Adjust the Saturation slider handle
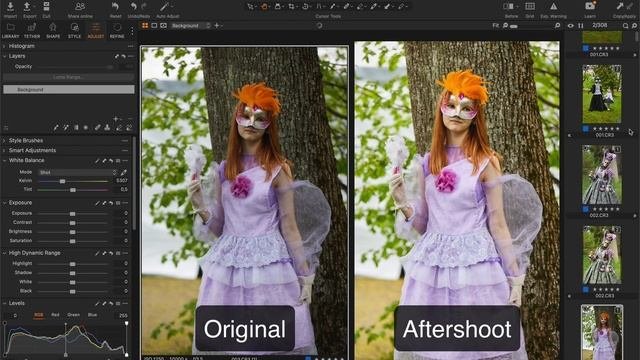Screen dimensions: 640x360 pos(73,241)
